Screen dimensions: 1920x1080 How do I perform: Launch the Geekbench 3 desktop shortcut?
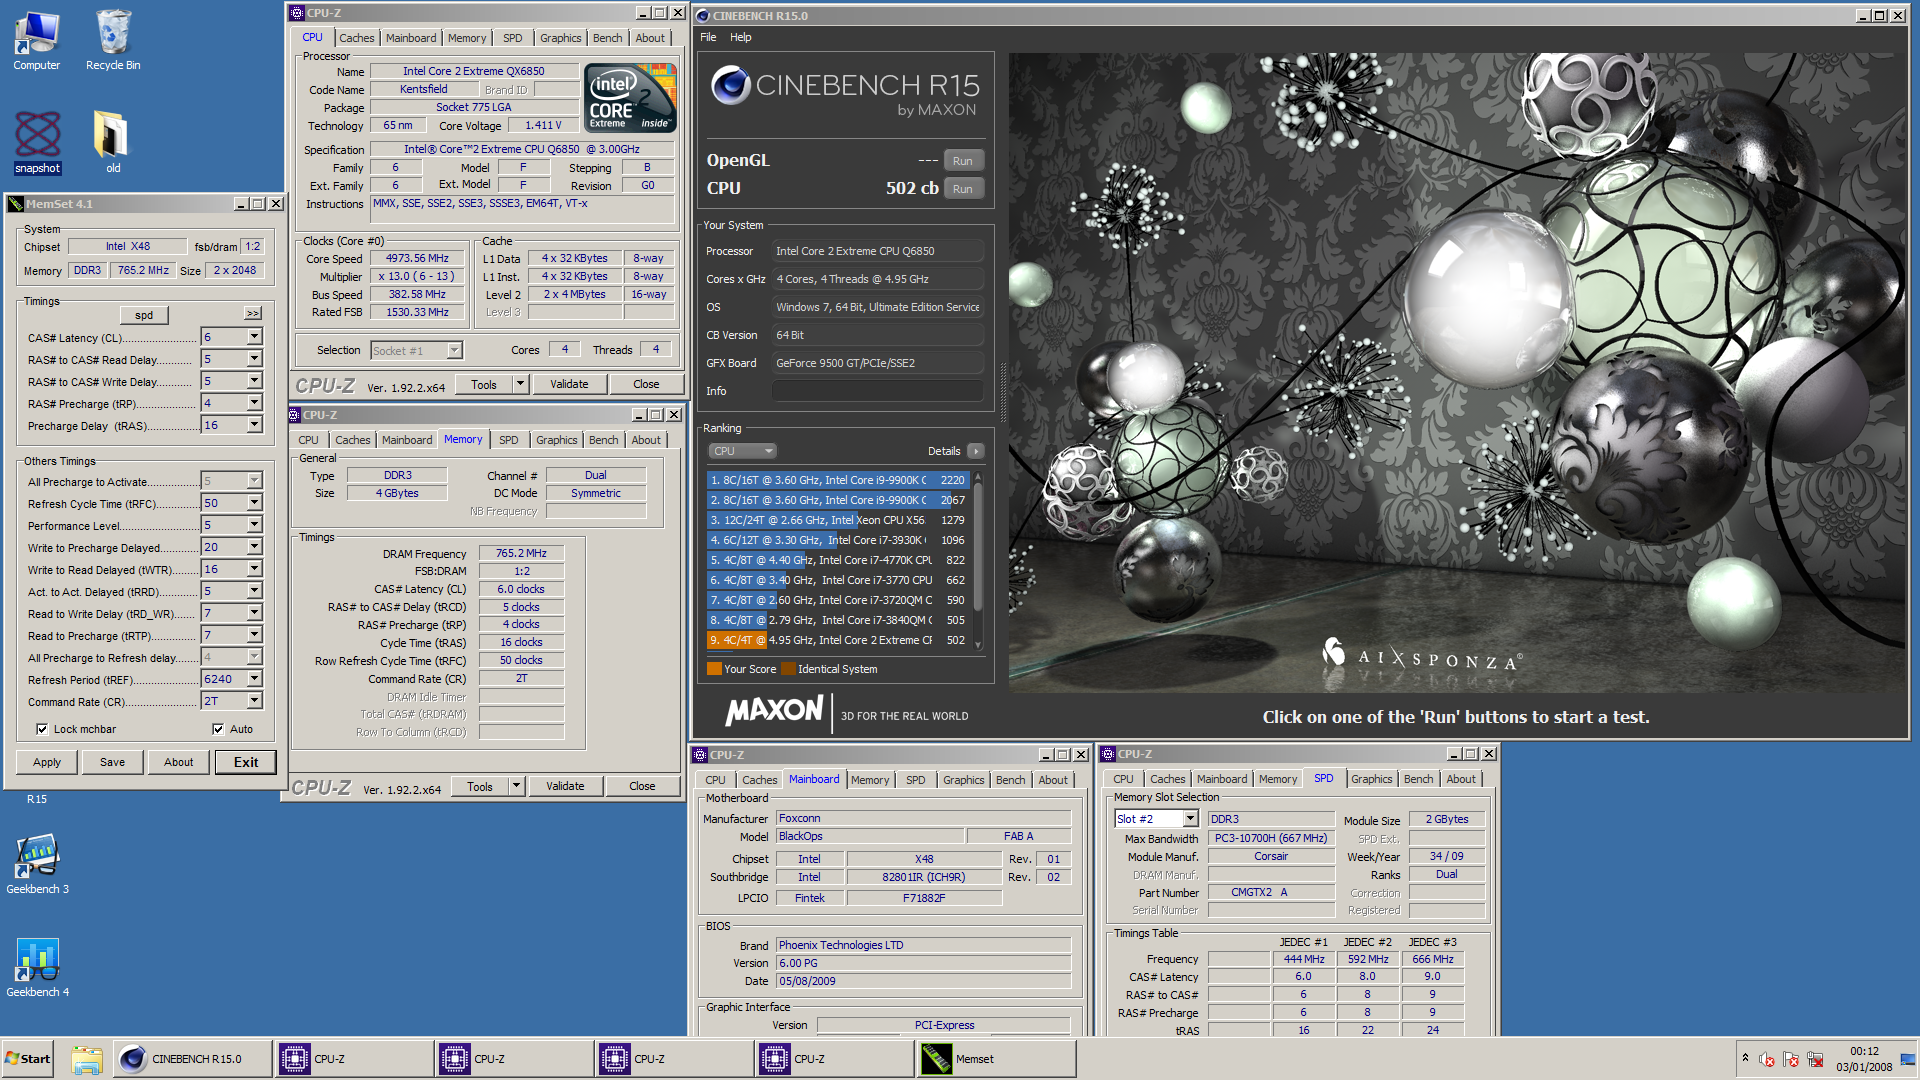click(x=37, y=865)
